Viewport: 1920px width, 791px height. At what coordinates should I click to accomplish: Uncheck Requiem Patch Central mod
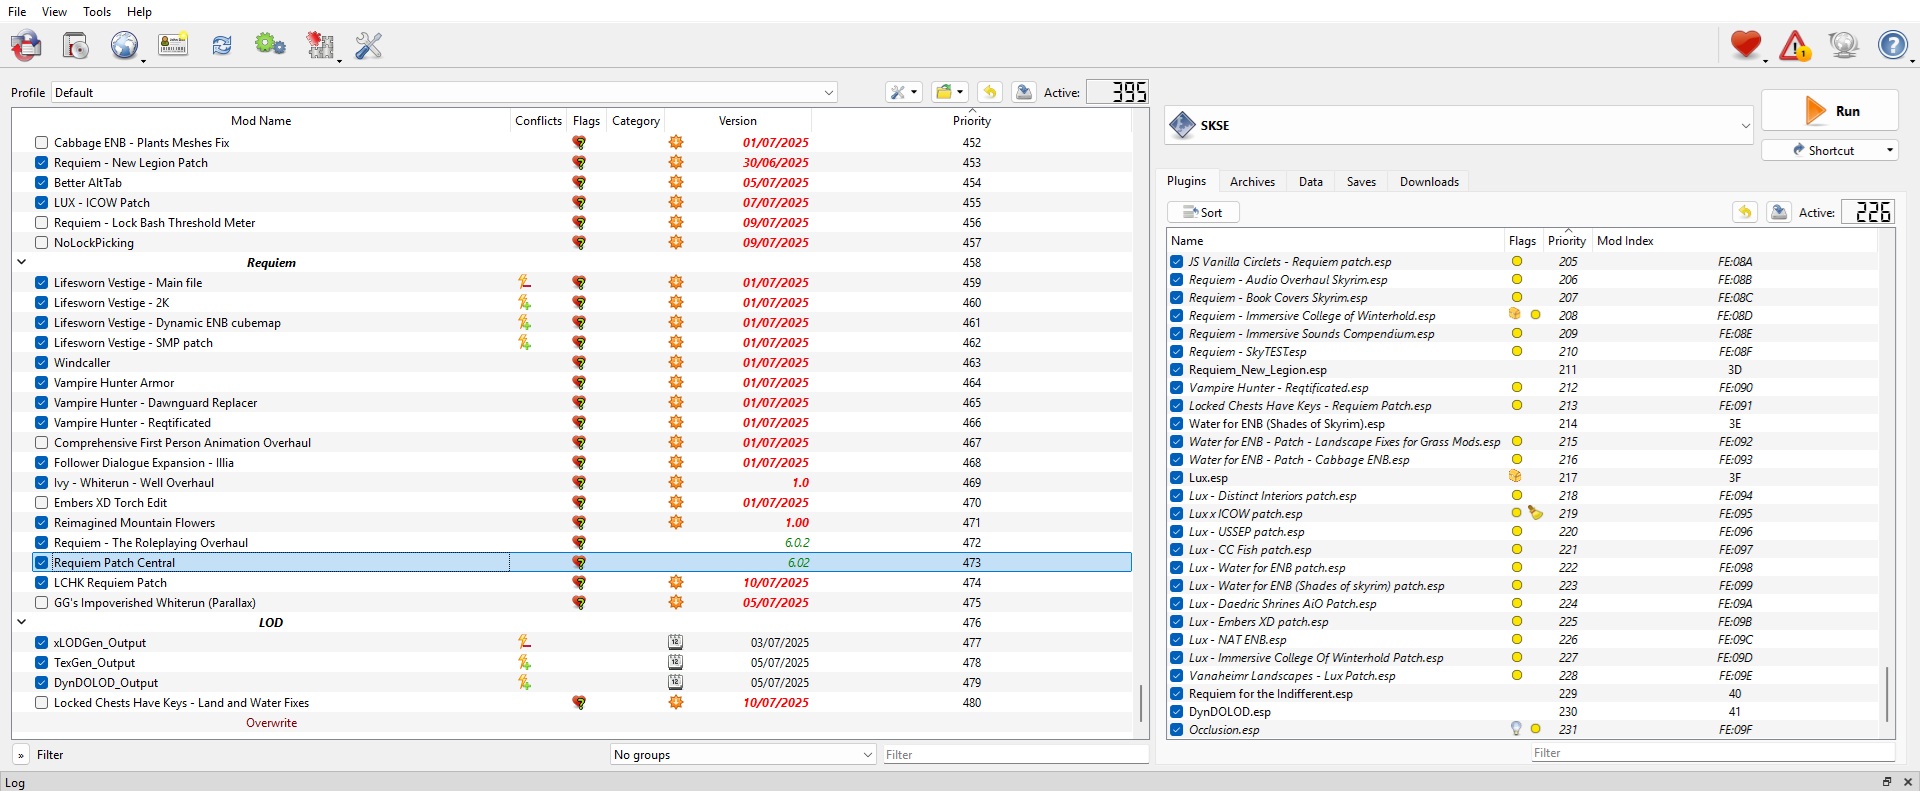click(x=41, y=562)
